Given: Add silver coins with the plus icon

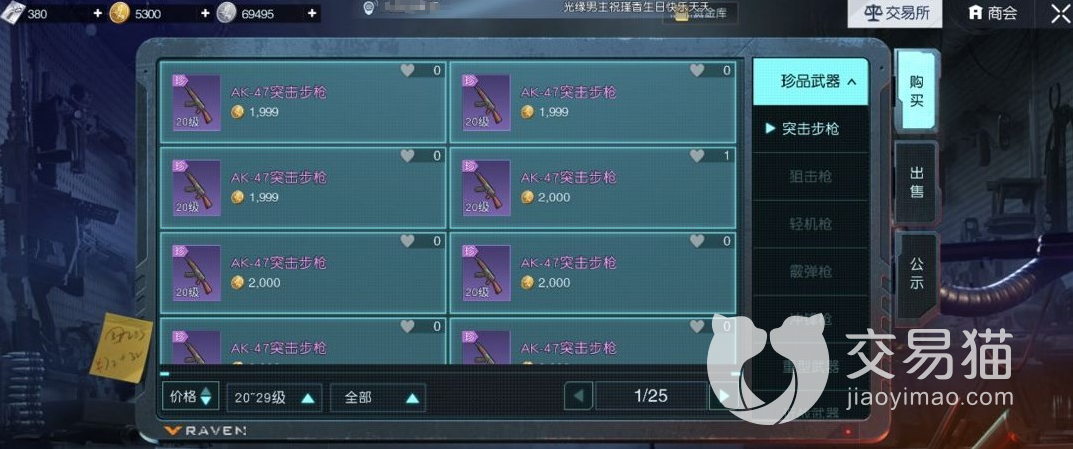Looking at the screenshot, I should point(312,13).
